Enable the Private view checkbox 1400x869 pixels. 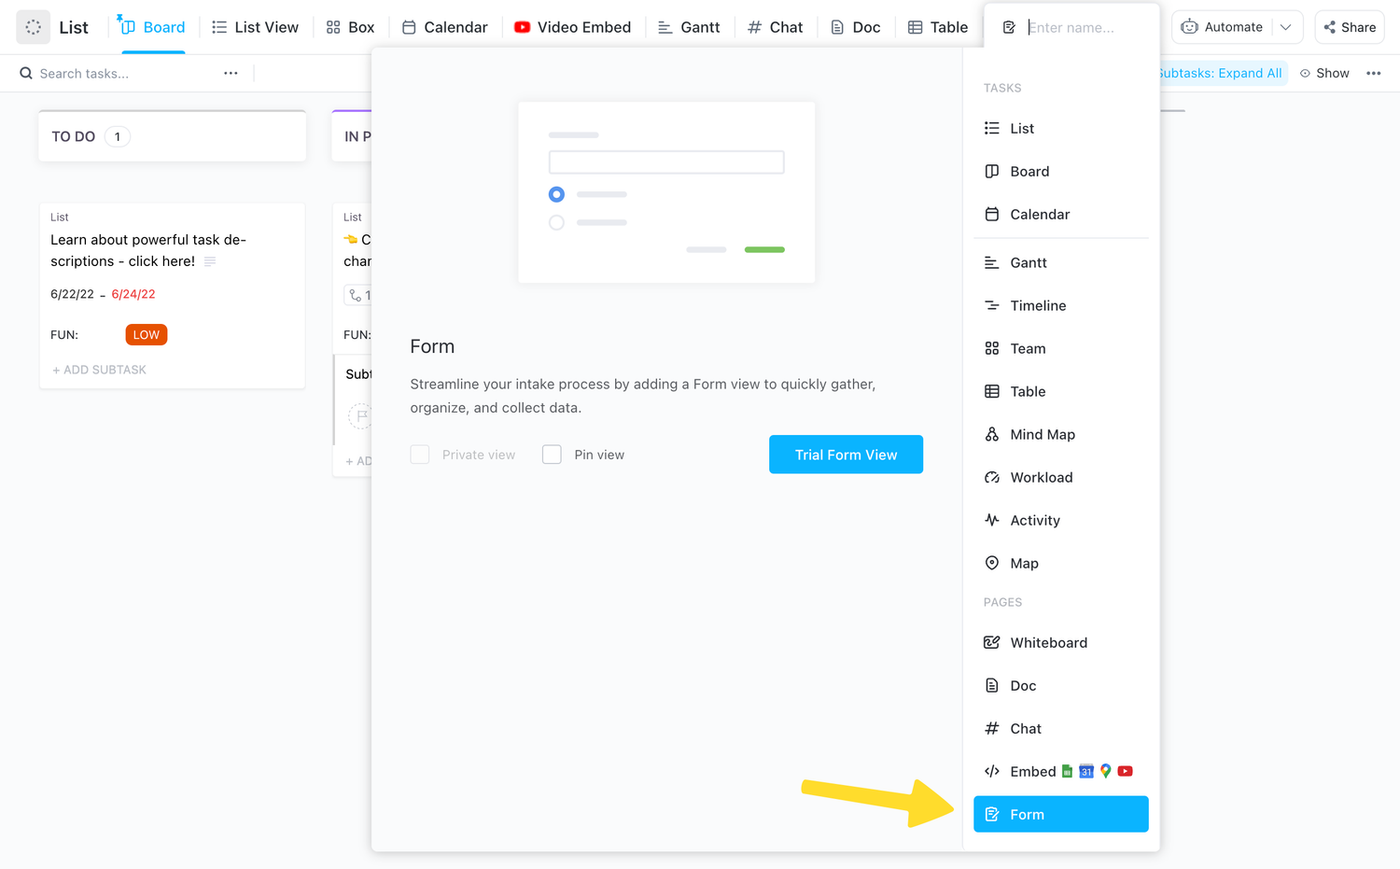420,453
